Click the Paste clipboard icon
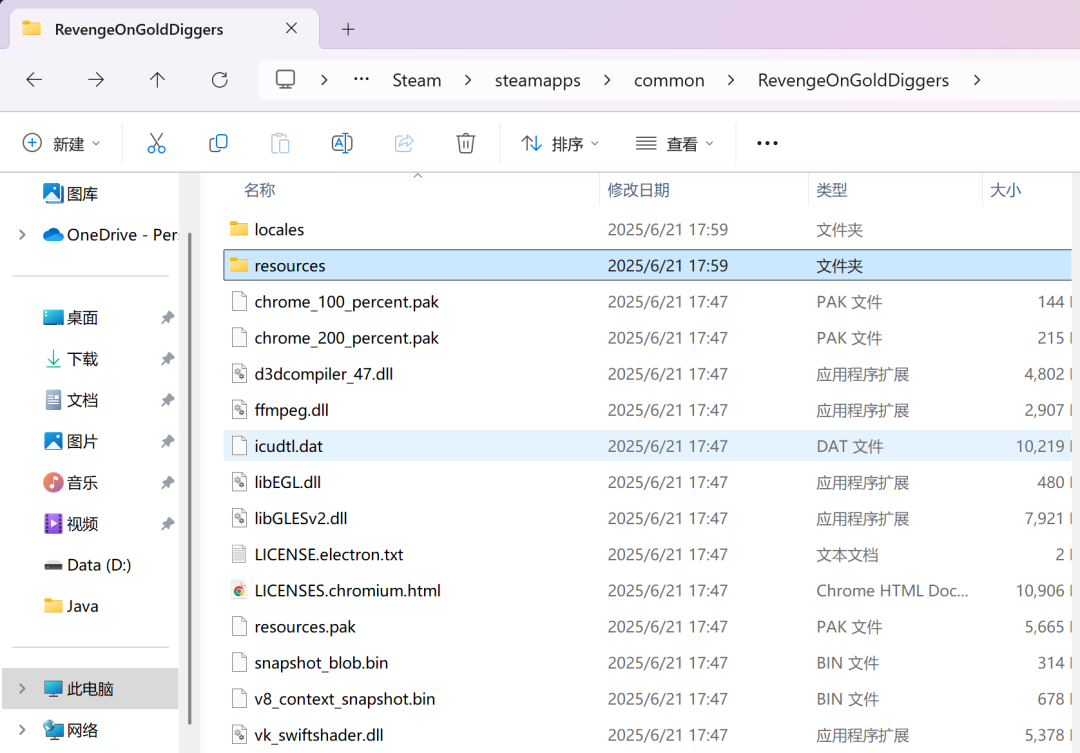This screenshot has height=753, width=1080. [x=280, y=143]
